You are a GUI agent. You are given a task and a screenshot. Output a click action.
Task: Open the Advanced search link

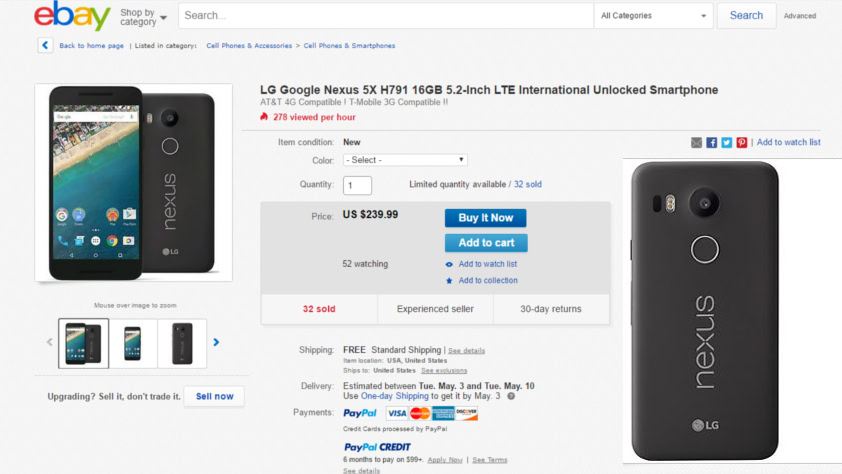click(800, 16)
